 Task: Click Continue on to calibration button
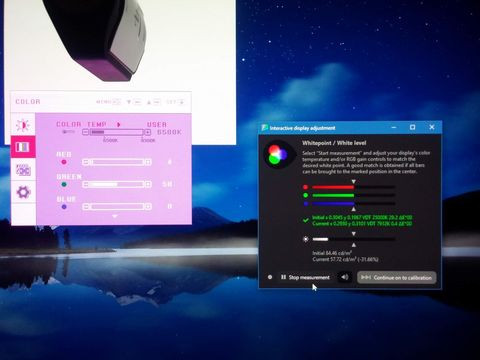pyautogui.click(x=396, y=277)
